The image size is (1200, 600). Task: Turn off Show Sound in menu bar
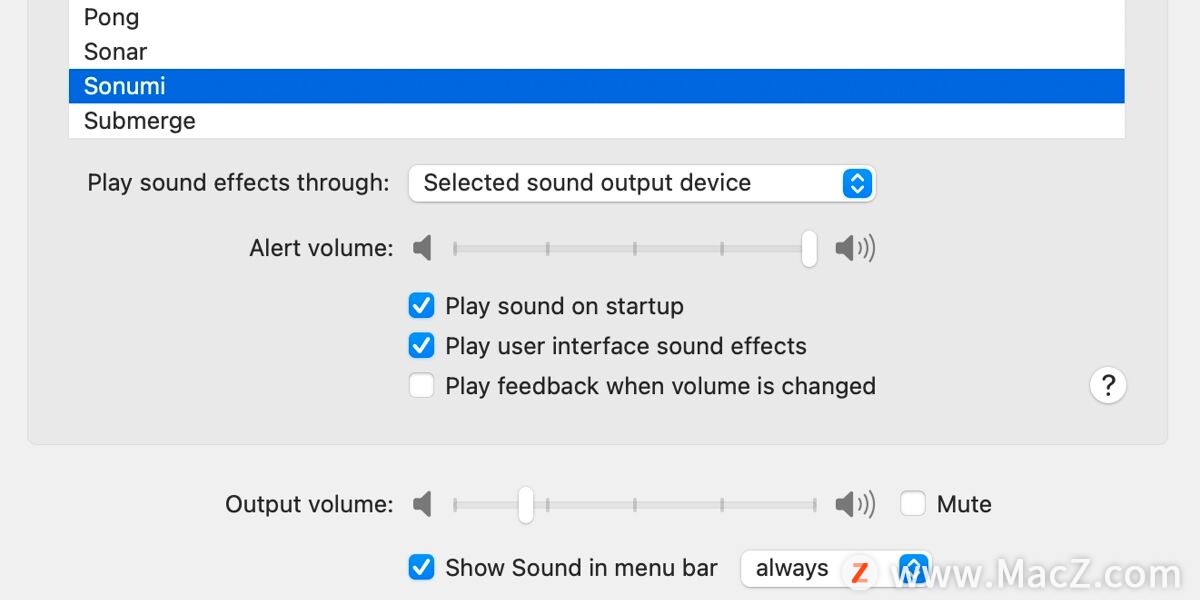pos(421,567)
